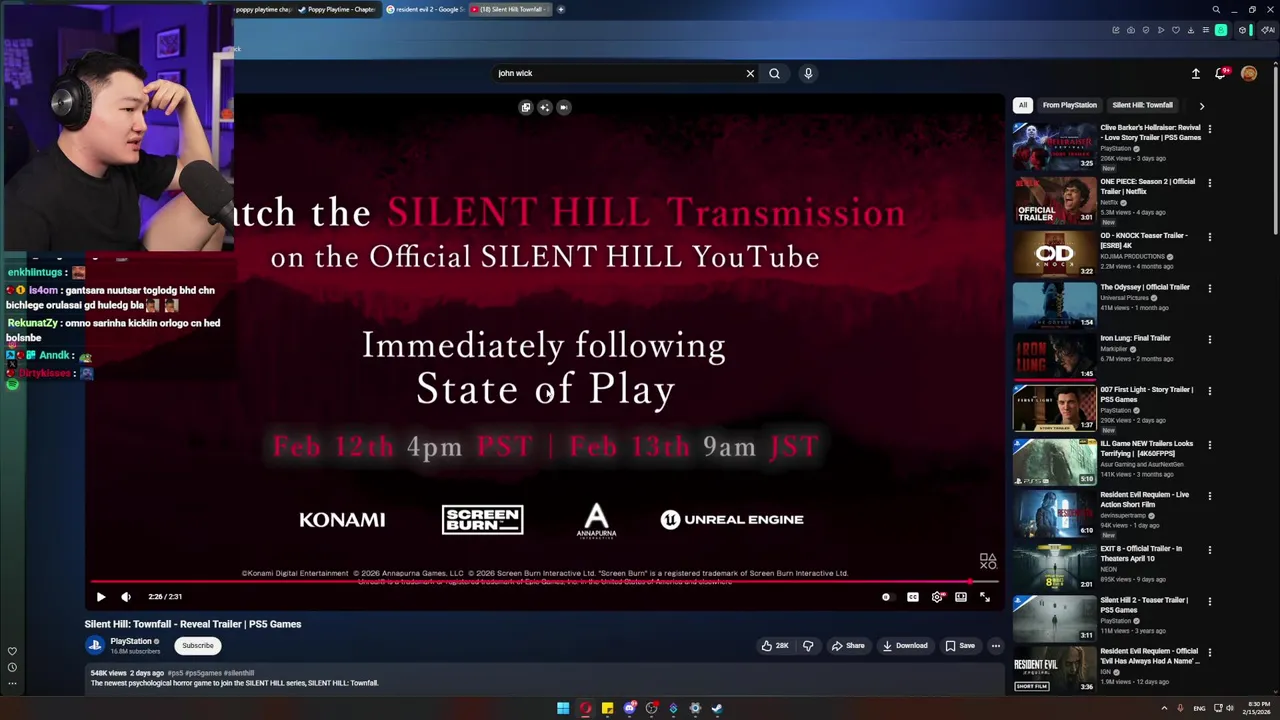Click the browser toolbar download arrow icon
The height and width of the screenshot is (720, 1280).
coord(1191,30)
